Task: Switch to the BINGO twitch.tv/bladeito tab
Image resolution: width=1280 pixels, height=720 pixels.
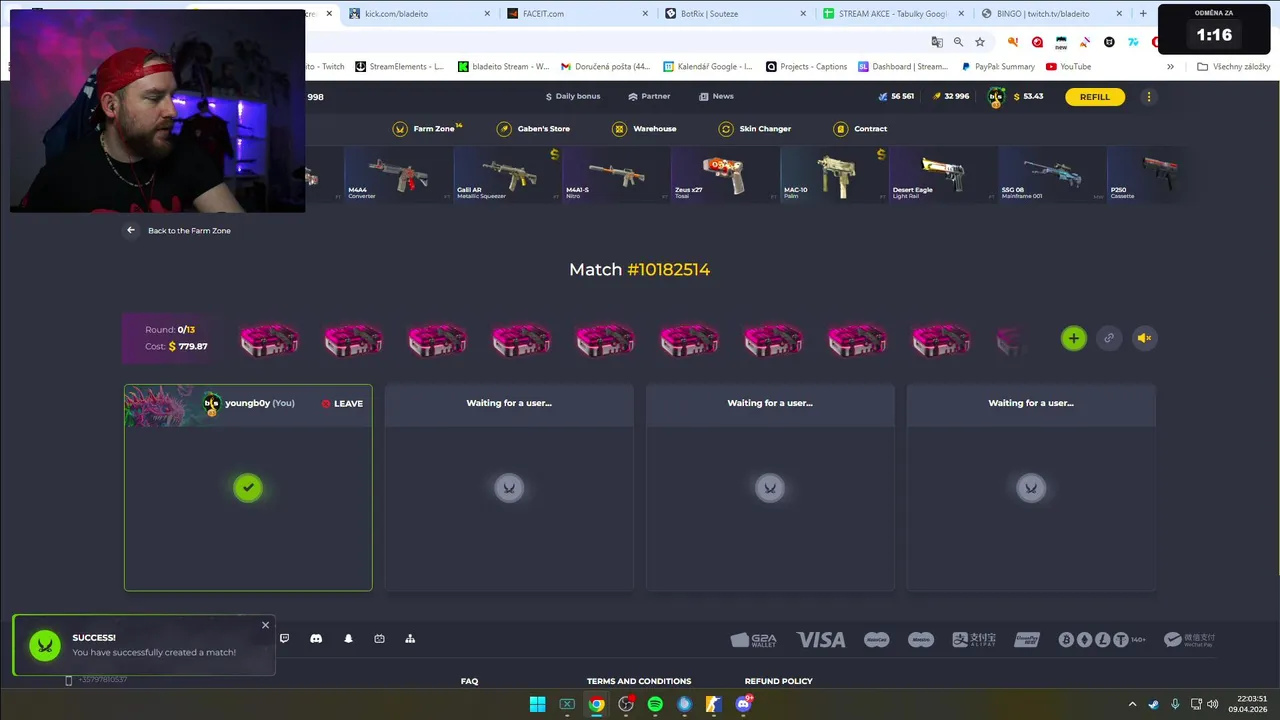Action: coord(1052,14)
